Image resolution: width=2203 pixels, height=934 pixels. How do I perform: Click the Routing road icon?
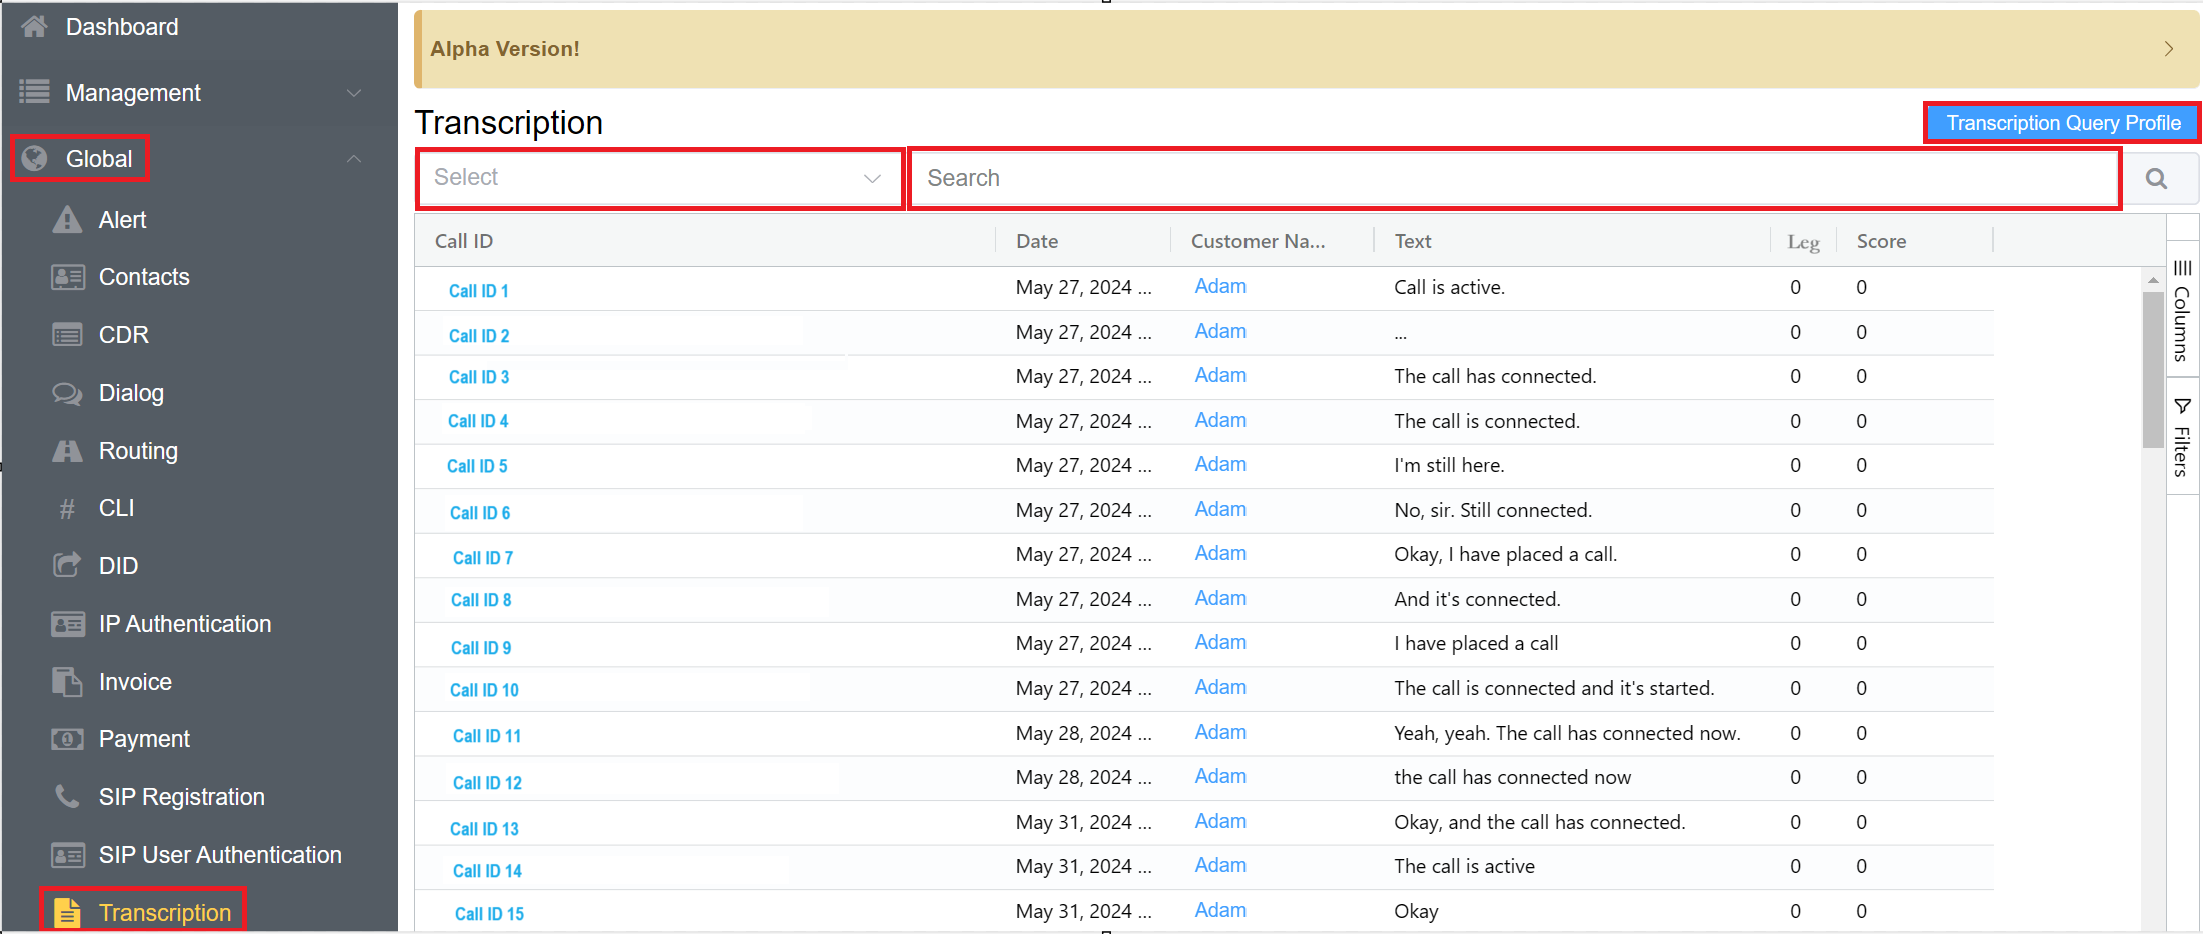pos(67,451)
